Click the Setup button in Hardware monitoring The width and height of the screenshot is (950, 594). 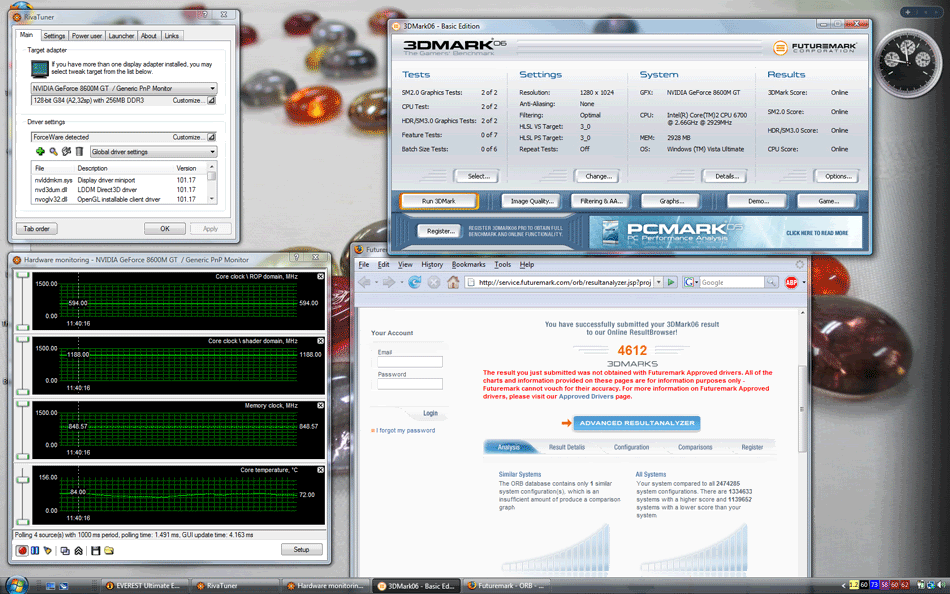point(301,550)
